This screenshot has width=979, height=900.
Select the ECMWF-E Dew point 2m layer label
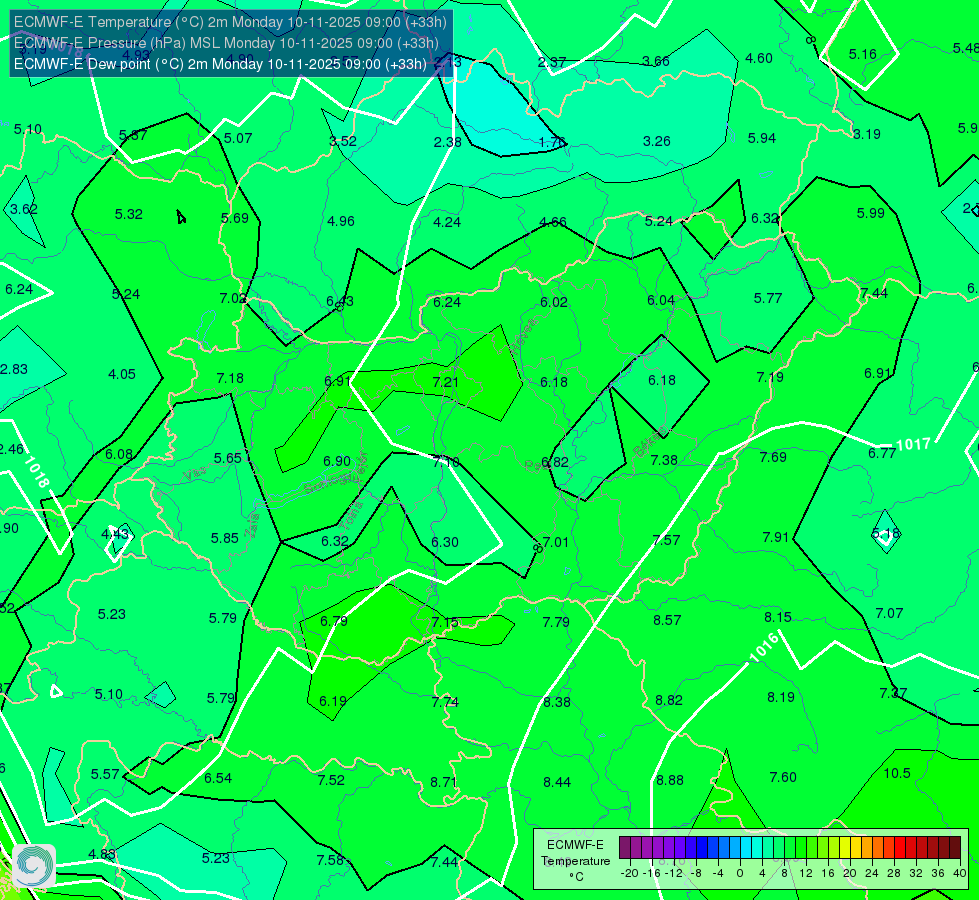pyautogui.click(x=220, y=64)
